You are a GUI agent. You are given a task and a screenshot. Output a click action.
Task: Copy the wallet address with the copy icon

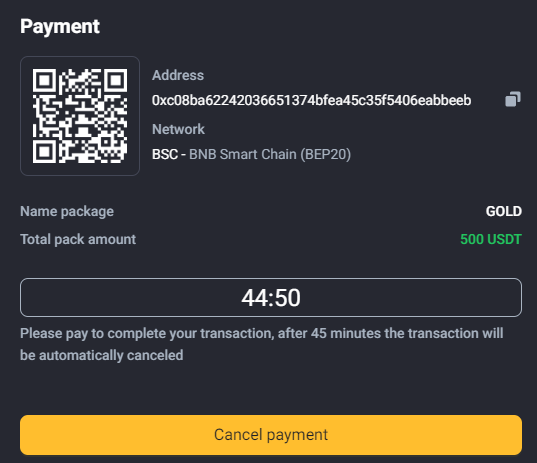pos(513,99)
